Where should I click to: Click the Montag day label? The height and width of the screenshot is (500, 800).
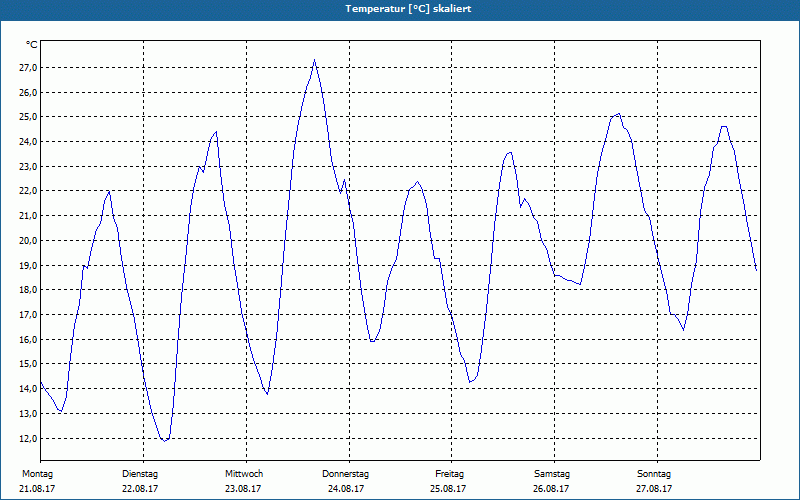pos(37,474)
